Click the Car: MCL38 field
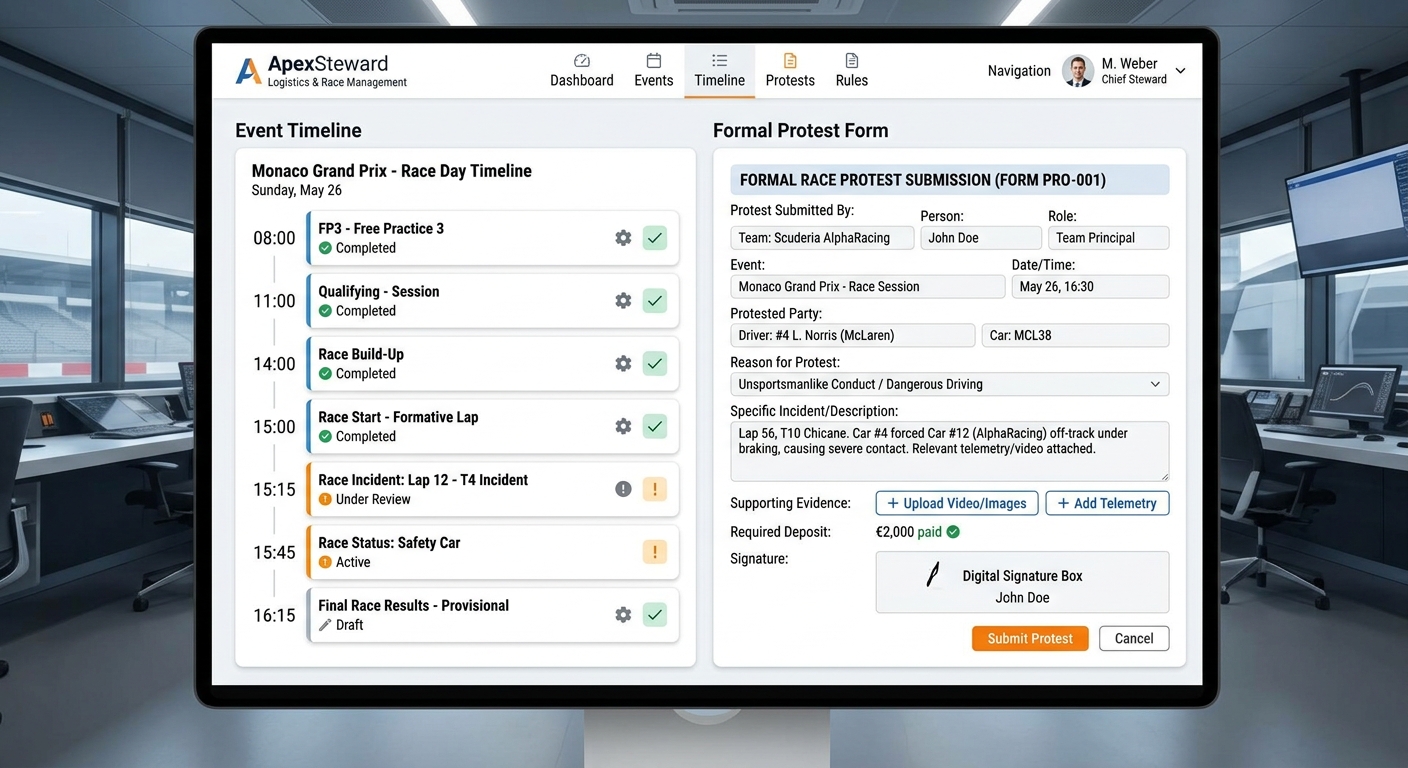This screenshot has height=768, width=1408. click(1075, 335)
